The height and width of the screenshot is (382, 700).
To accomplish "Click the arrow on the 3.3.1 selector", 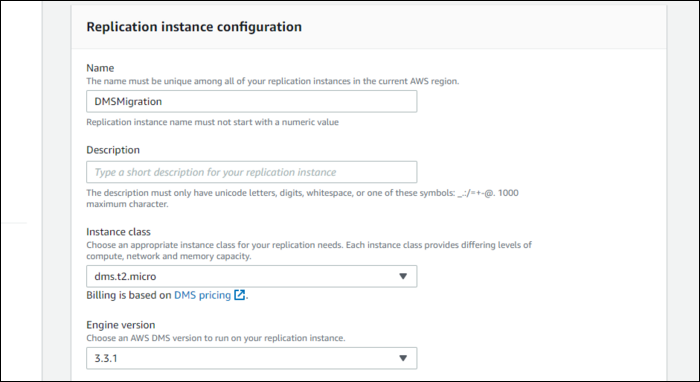I will click(x=403, y=358).
